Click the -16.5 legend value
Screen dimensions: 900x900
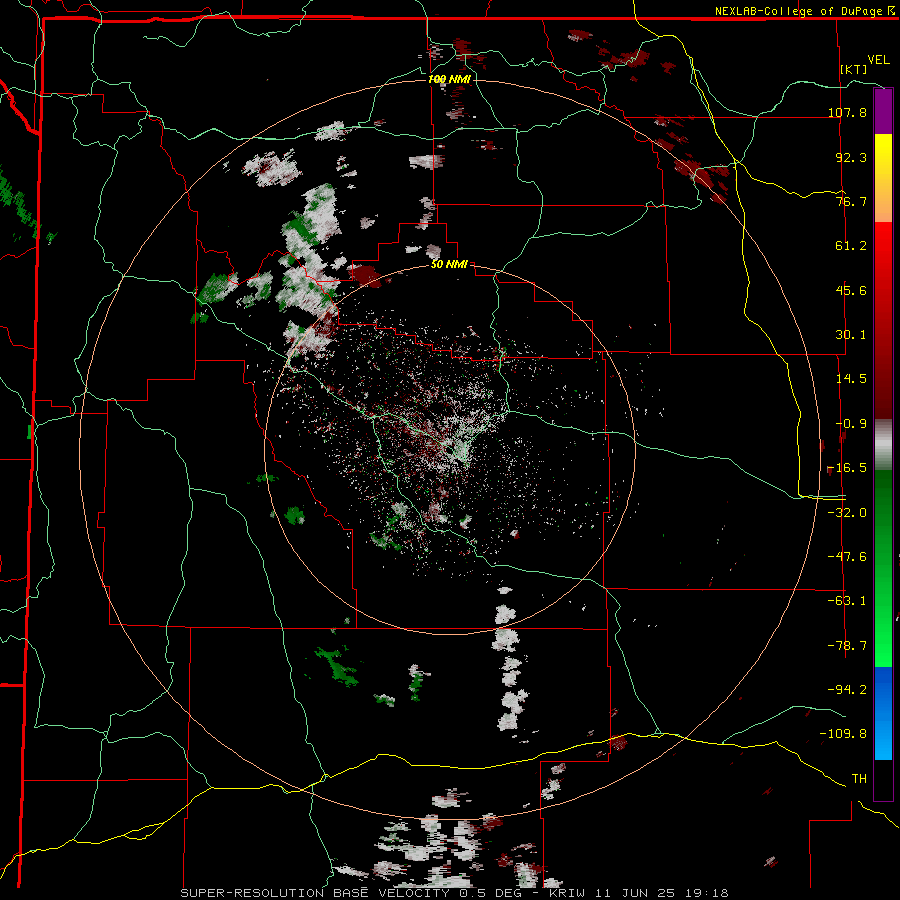tap(847, 468)
